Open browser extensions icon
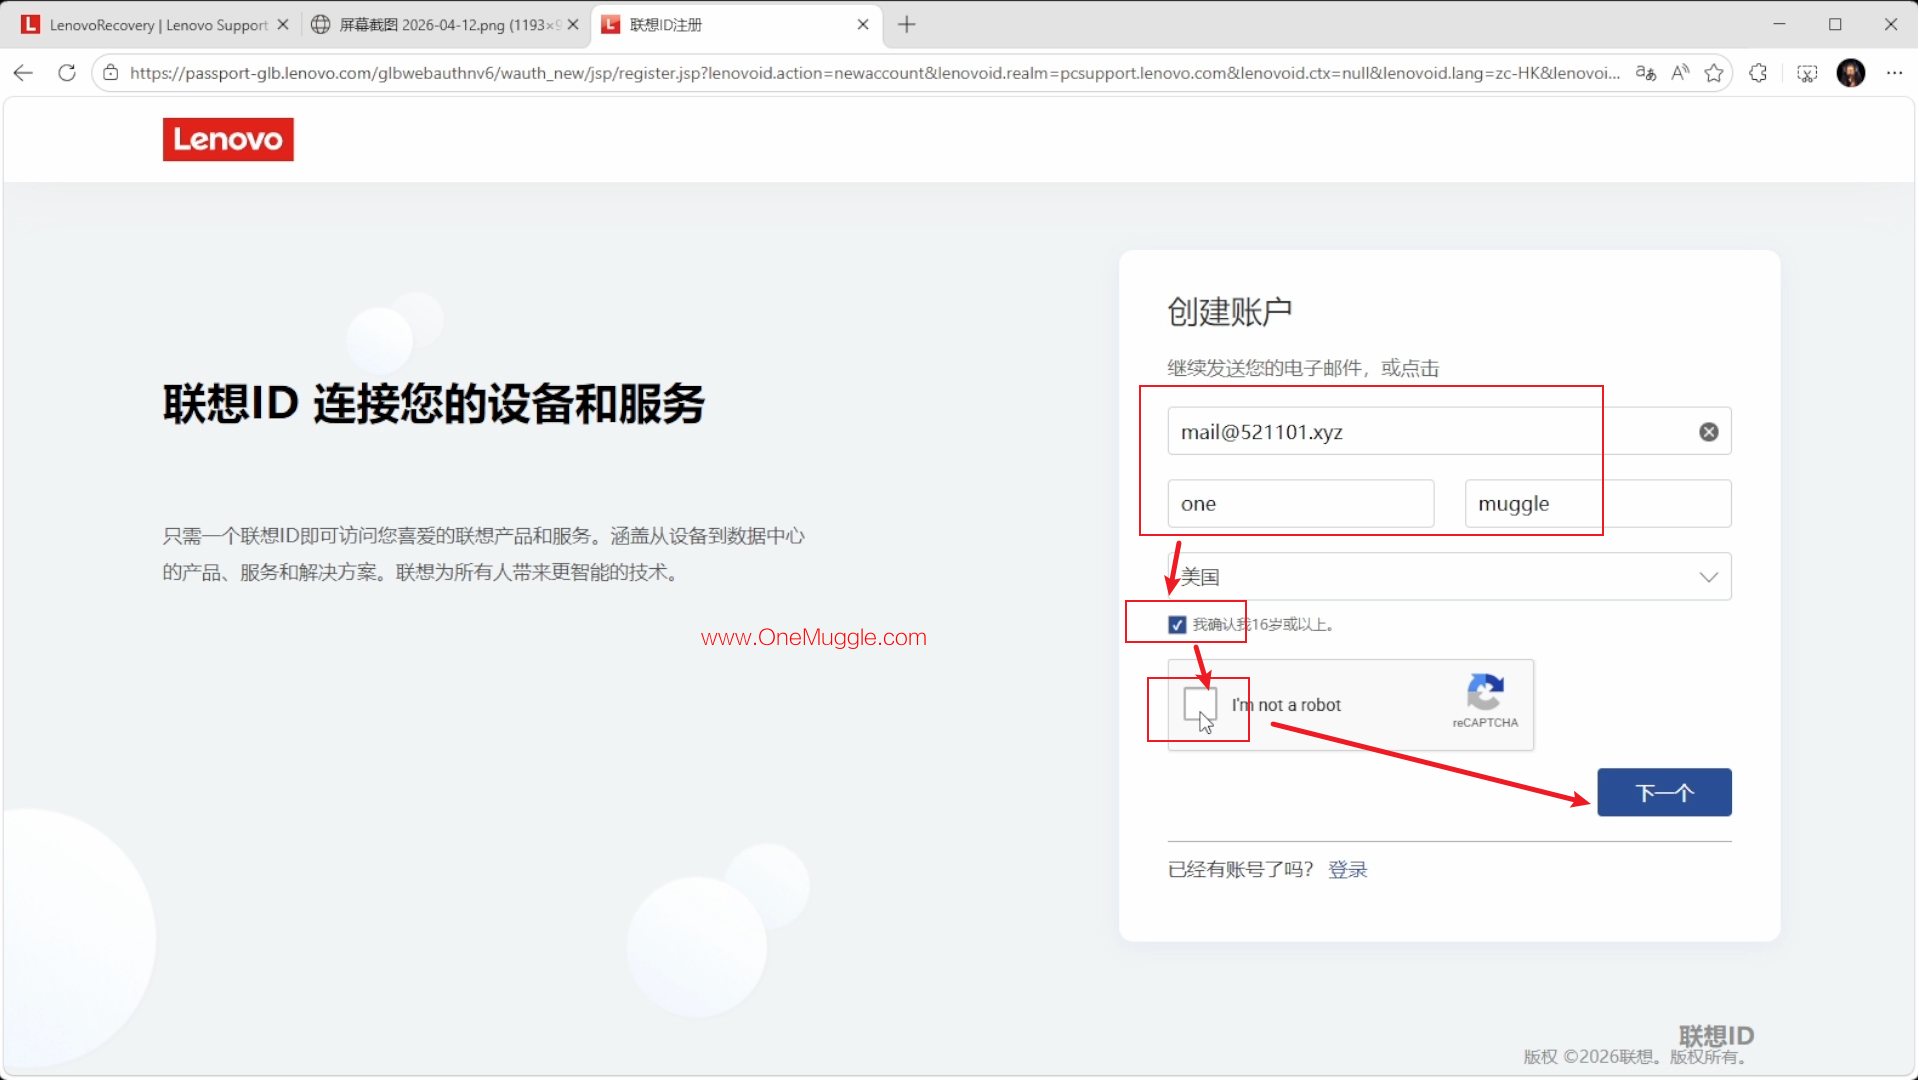Image resolution: width=1918 pixels, height=1080 pixels. pyautogui.click(x=1758, y=73)
